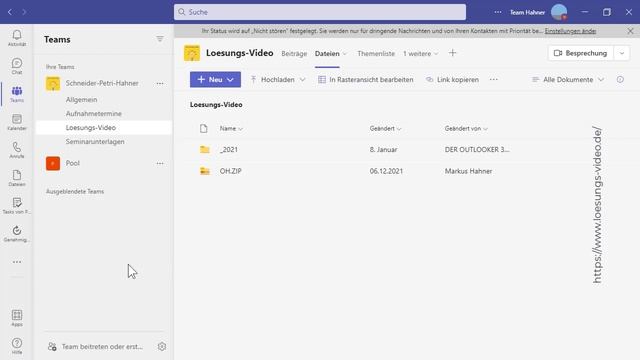Viewport: 640px width, 360px height.
Task: Select the Allgemein channel
Action: tap(82, 100)
